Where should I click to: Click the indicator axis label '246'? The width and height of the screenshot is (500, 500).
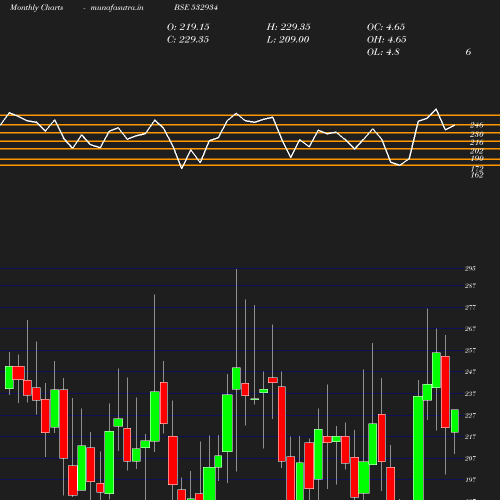477,125
